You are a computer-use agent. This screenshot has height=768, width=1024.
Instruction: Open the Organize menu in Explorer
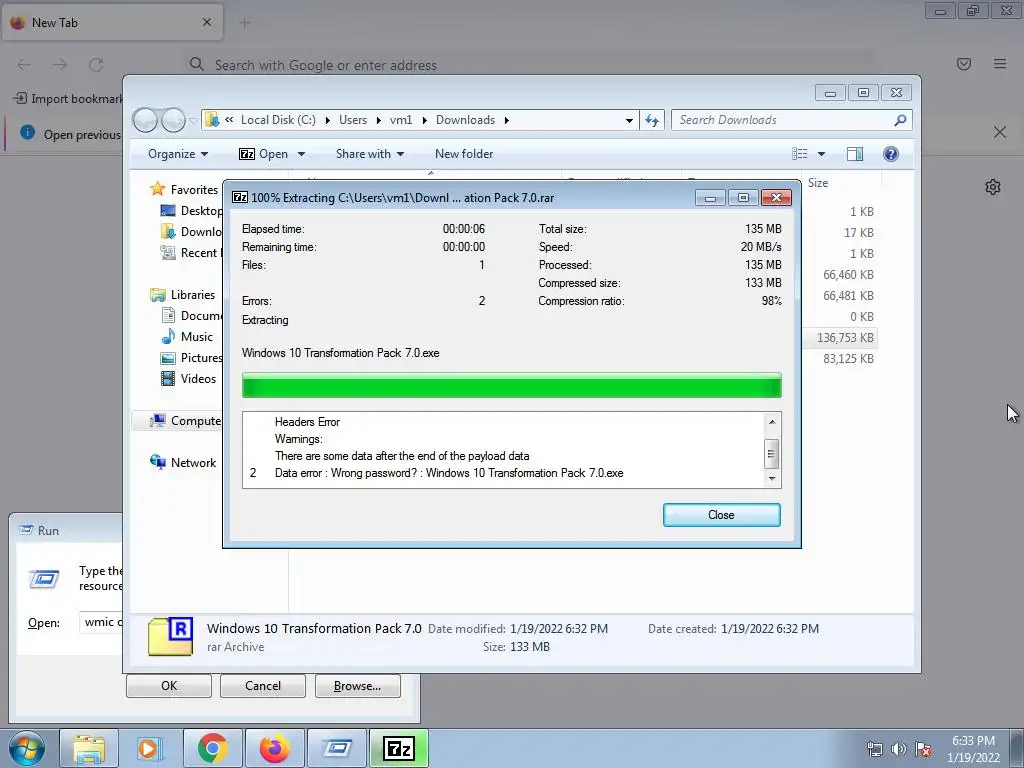[x=178, y=154]
